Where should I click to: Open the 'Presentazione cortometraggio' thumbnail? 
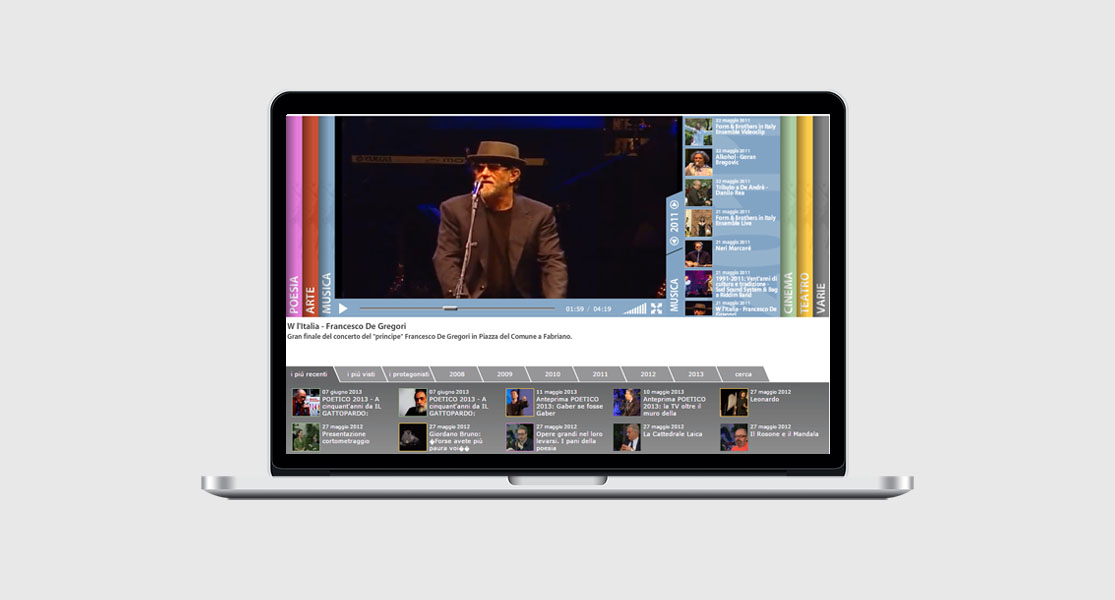pyautogui.click(x=306, y=437)
